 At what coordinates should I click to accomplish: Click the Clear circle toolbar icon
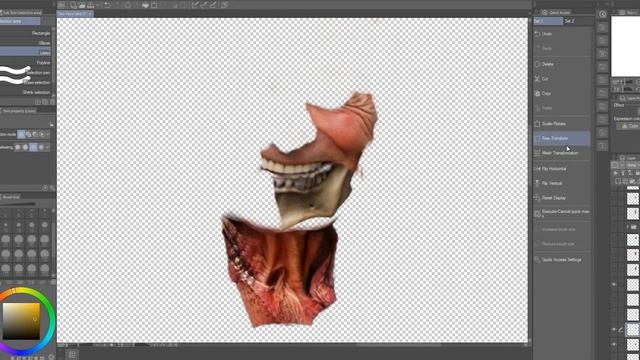(x=128, y=5)
